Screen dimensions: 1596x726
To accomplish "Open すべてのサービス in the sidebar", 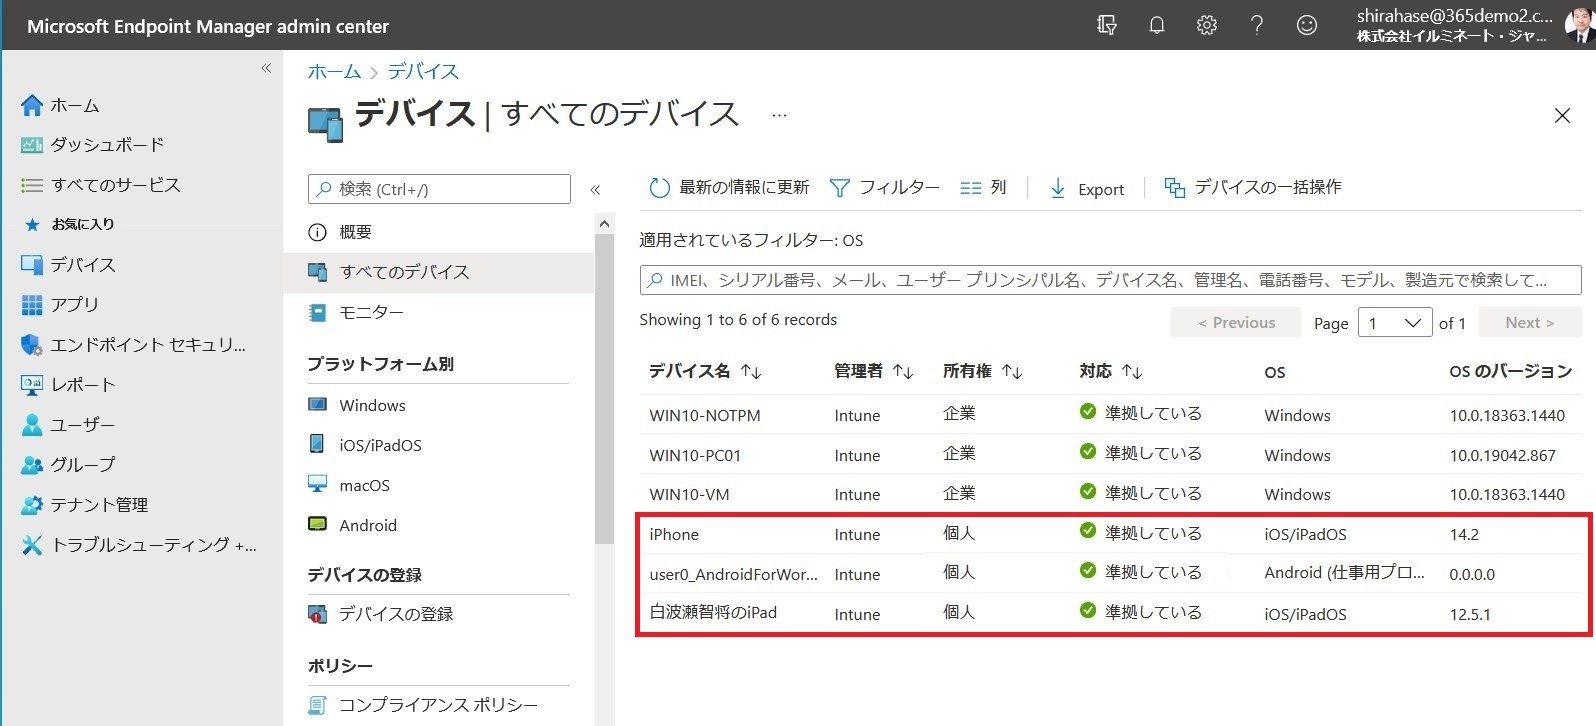I will (x=101, y=185).
